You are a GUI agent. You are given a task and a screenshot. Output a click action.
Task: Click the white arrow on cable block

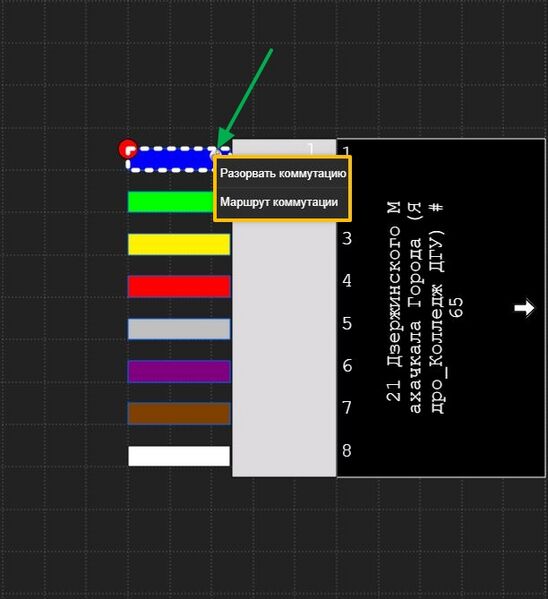tap(524, 308)
